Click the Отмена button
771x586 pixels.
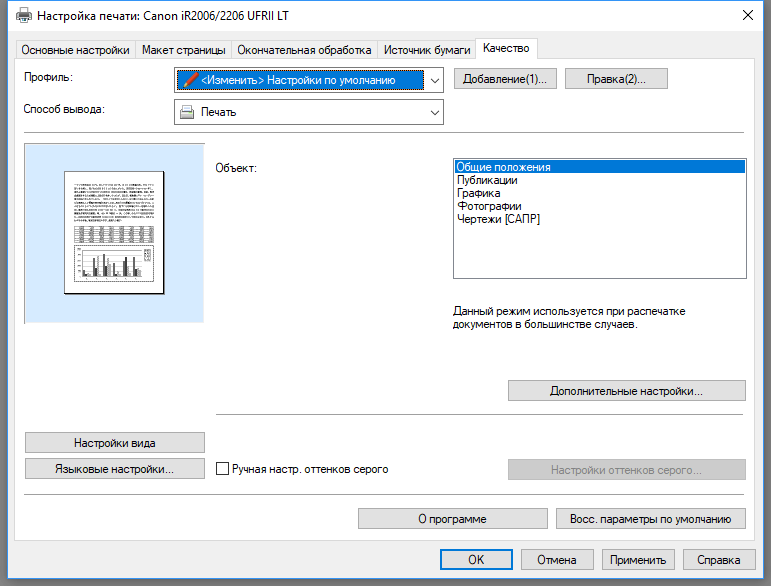click(x=557, y=559)
